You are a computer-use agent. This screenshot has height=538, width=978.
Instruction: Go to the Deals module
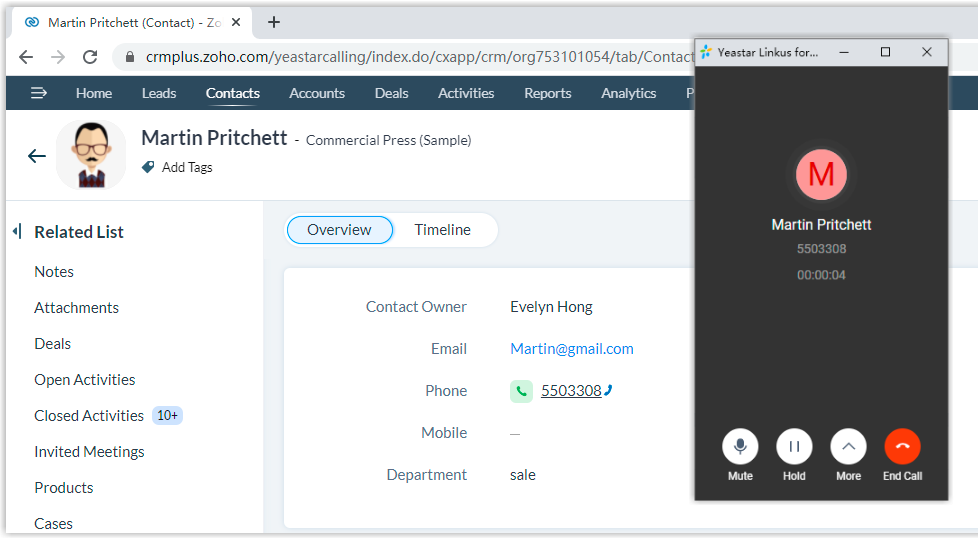click(391, 93)
